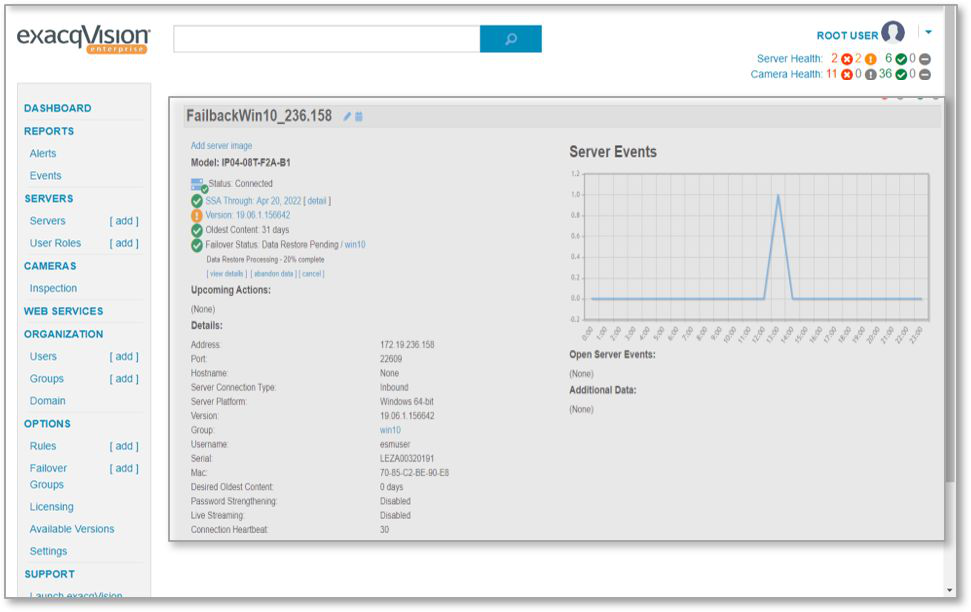
Task: Click the gray Camera Health warning icon
Action: (x=870, y=74)
